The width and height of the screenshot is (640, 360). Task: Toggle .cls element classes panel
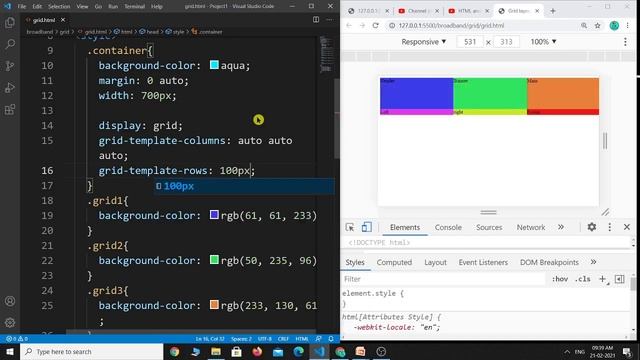click(x=582, y=279)
